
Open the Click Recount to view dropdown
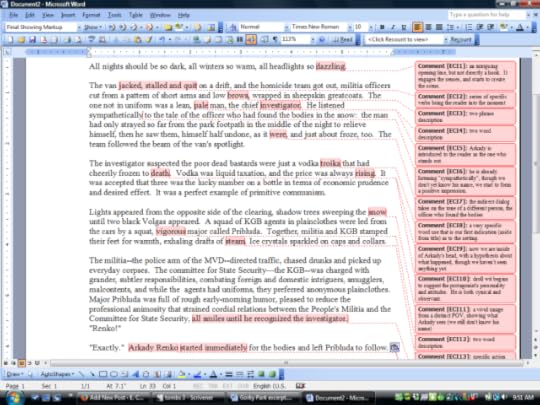446,40
